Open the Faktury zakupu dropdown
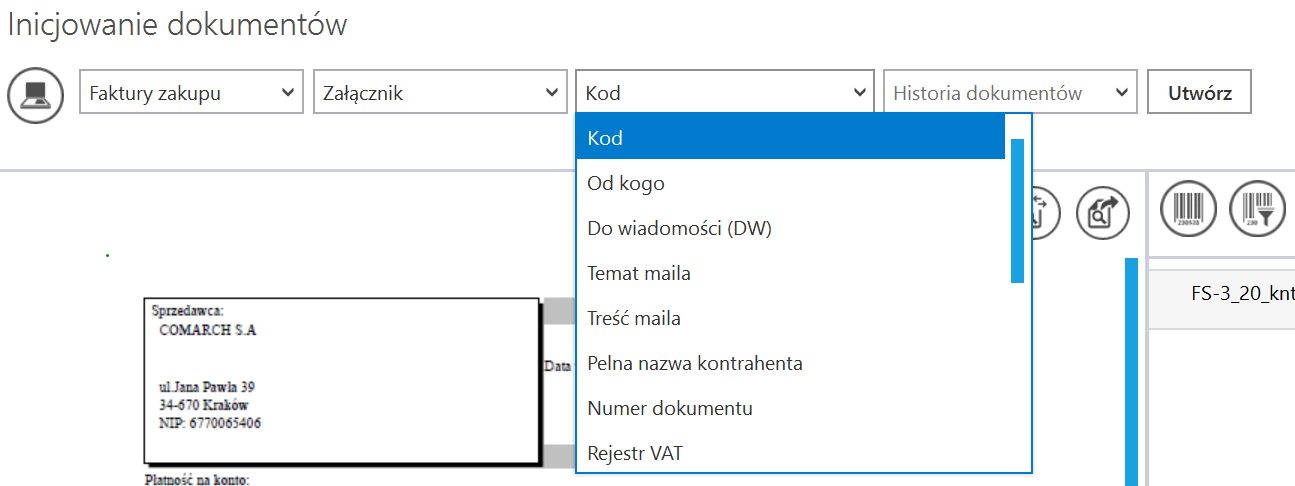 click(x=191, y=93)
